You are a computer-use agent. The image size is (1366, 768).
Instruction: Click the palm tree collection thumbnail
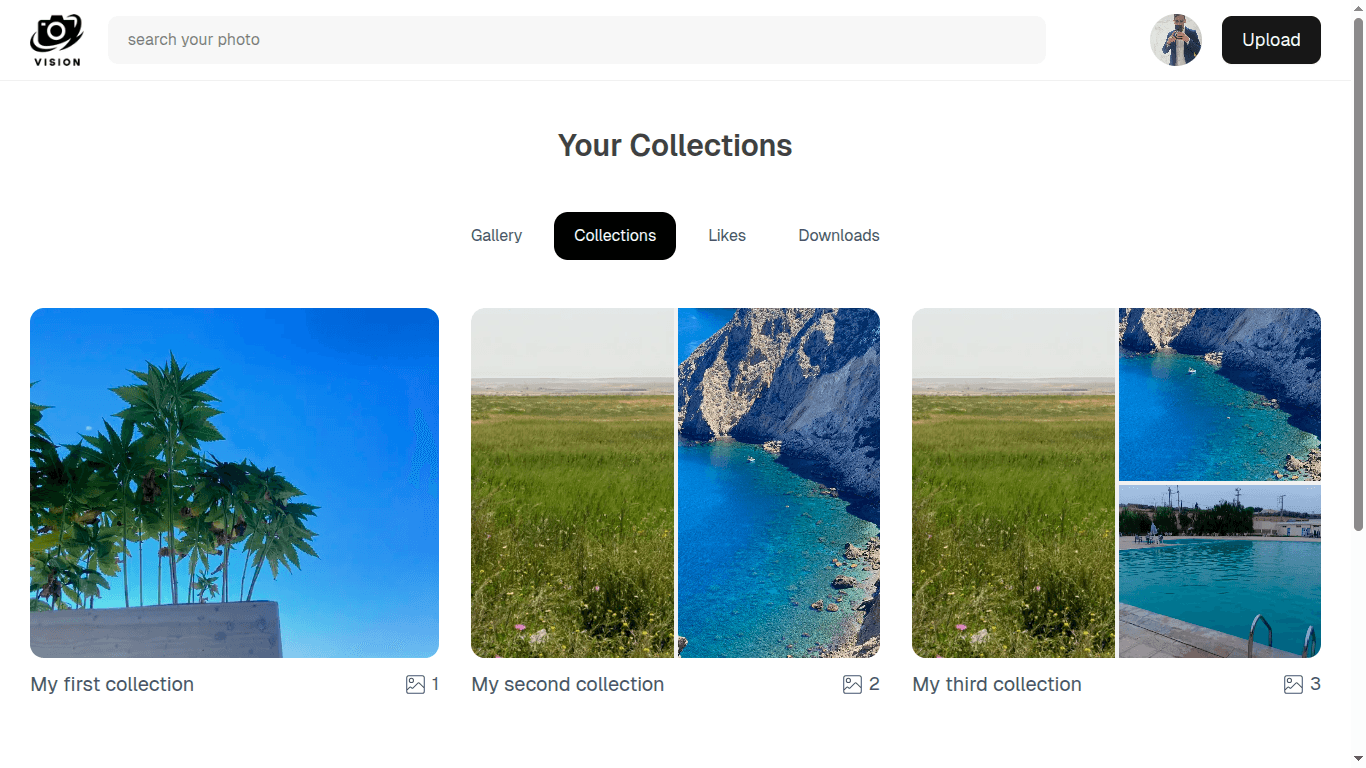(x=234, y=482)
